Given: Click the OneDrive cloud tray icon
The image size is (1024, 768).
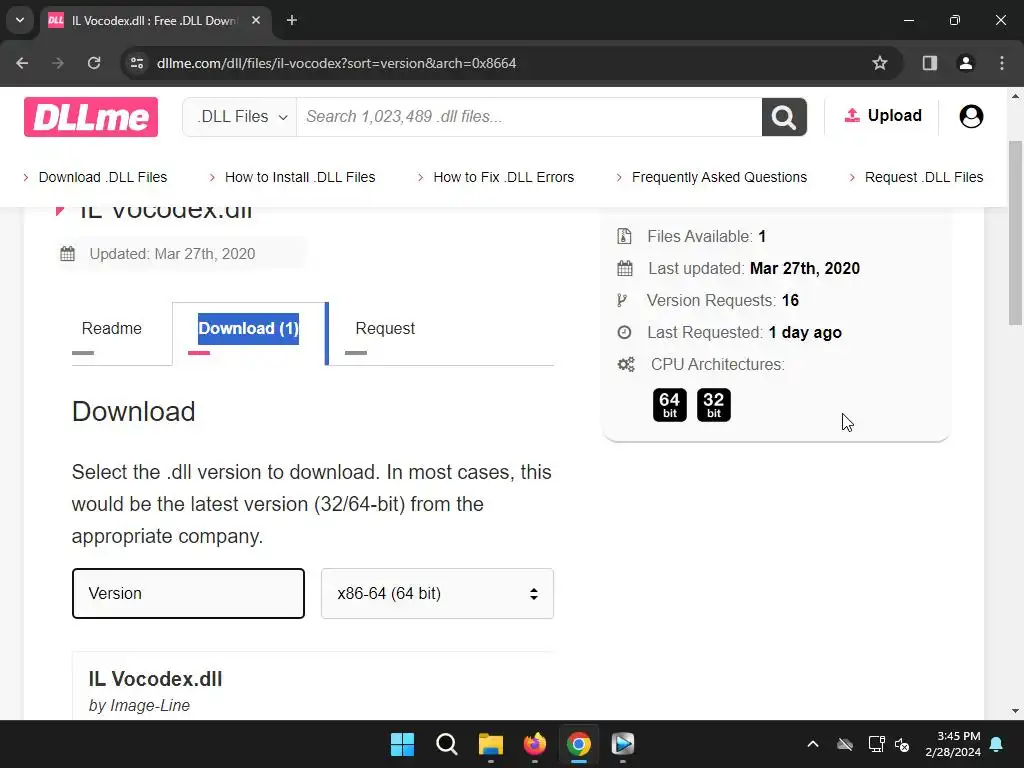Looking at the screenshot, I should [x=844, y=744].
